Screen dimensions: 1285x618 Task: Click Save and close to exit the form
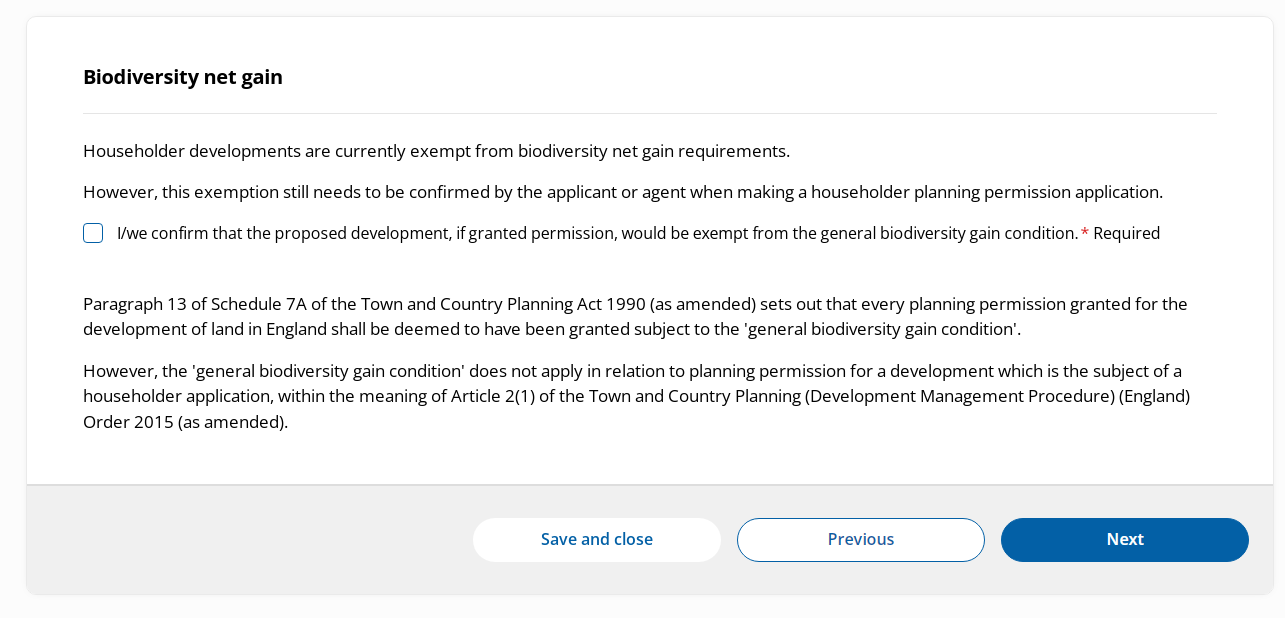coord(596,539)
